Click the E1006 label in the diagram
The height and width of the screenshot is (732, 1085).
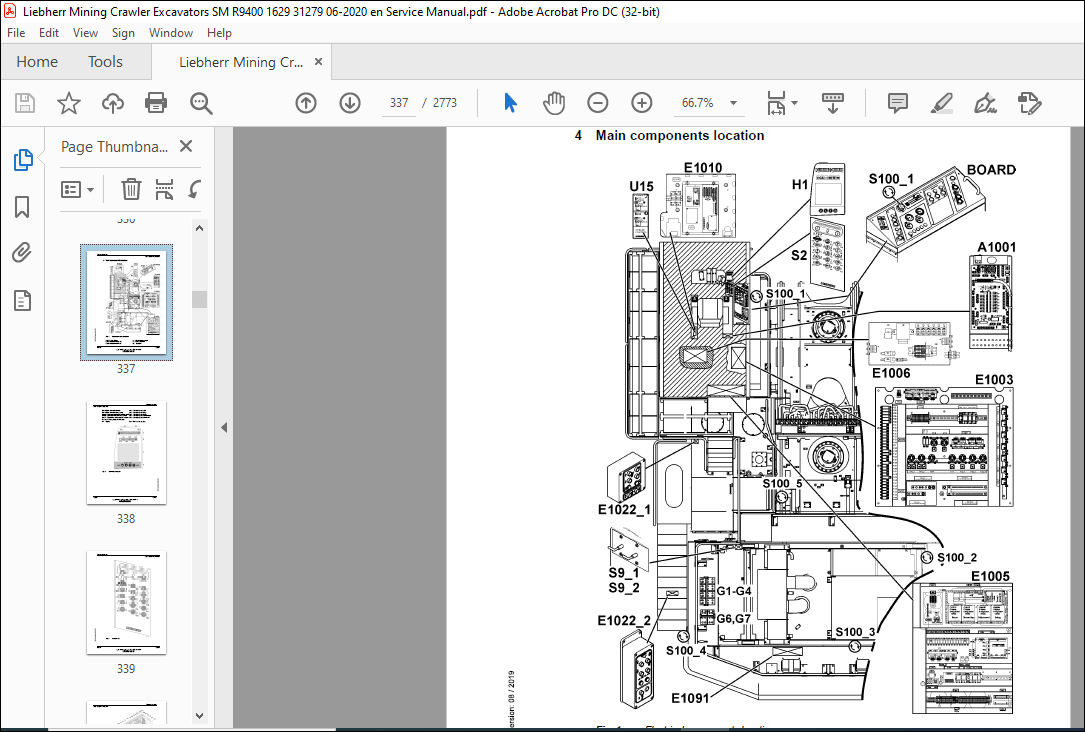point(891,373)
